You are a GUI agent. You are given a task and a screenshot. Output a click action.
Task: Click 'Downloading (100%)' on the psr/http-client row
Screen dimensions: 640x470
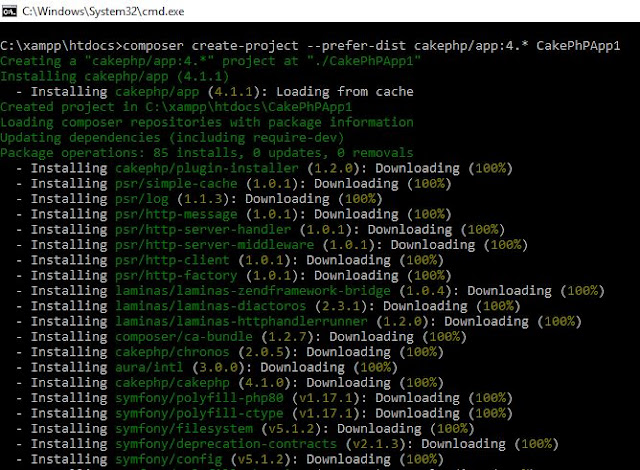[x=375, y=260]
